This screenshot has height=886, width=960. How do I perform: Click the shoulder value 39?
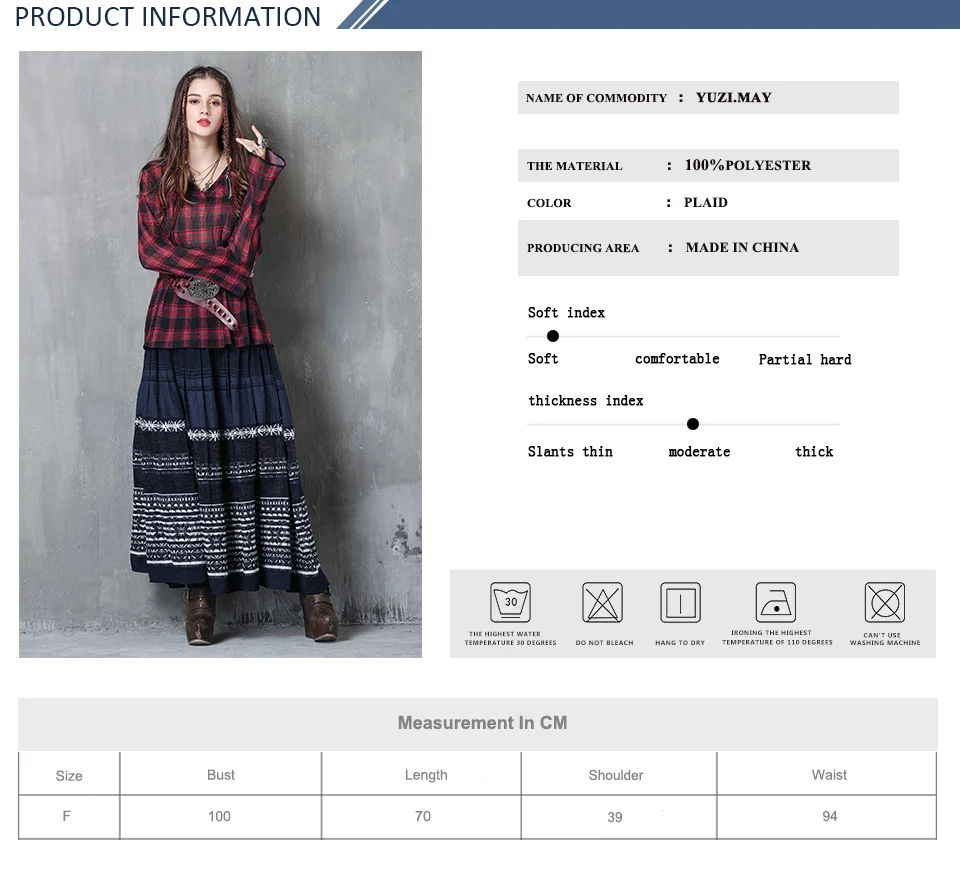point(615,817)
